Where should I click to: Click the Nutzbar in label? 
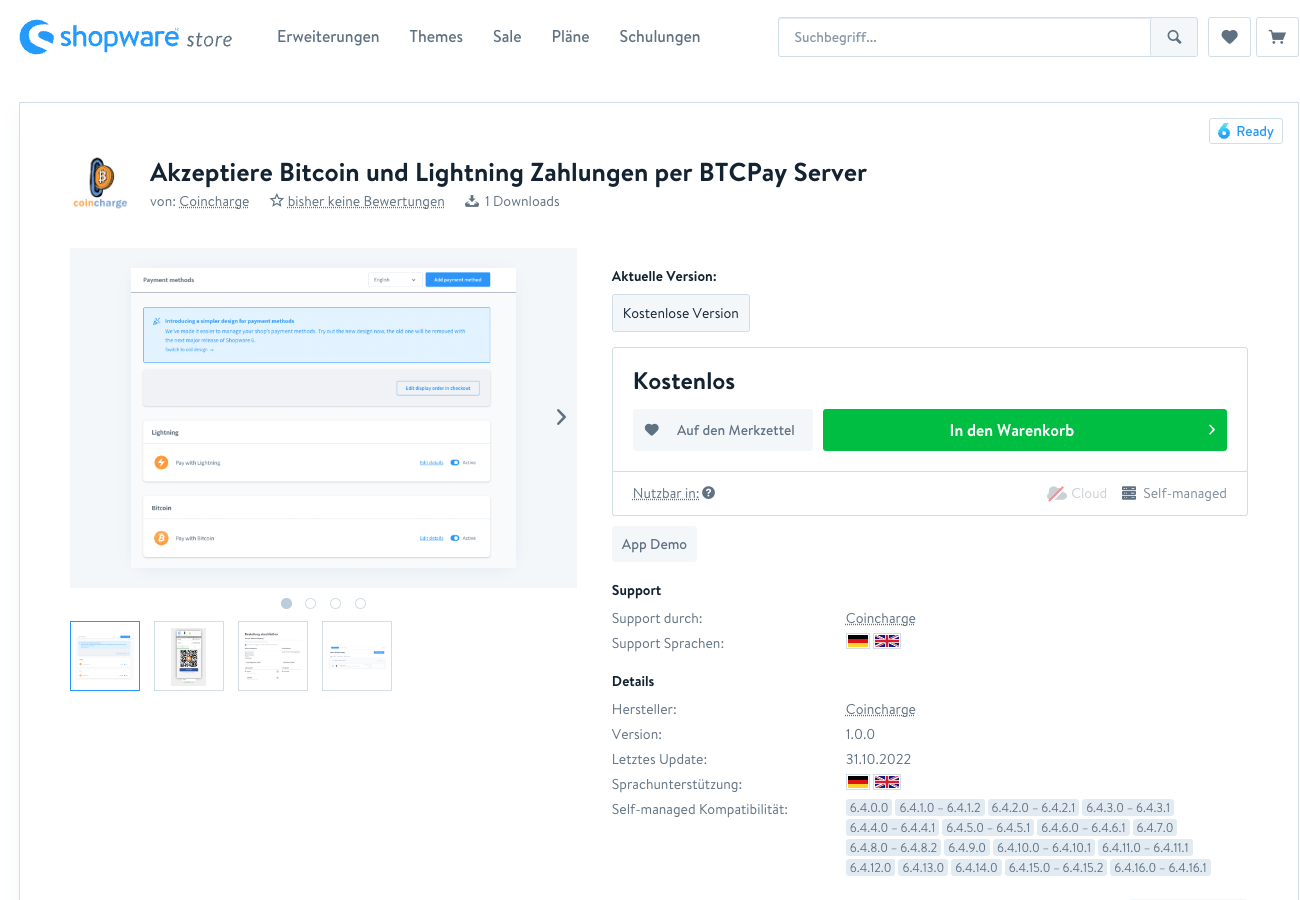point(666,493)
